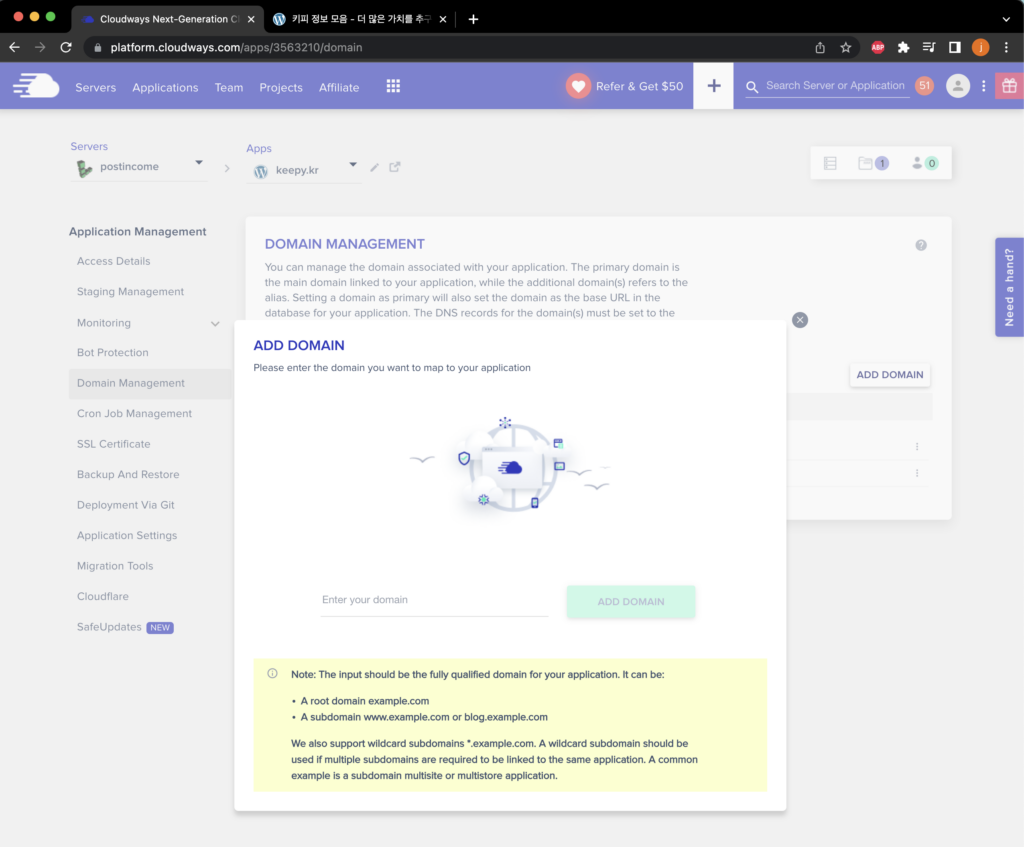Open first domain row options menu

coord(917,447)
